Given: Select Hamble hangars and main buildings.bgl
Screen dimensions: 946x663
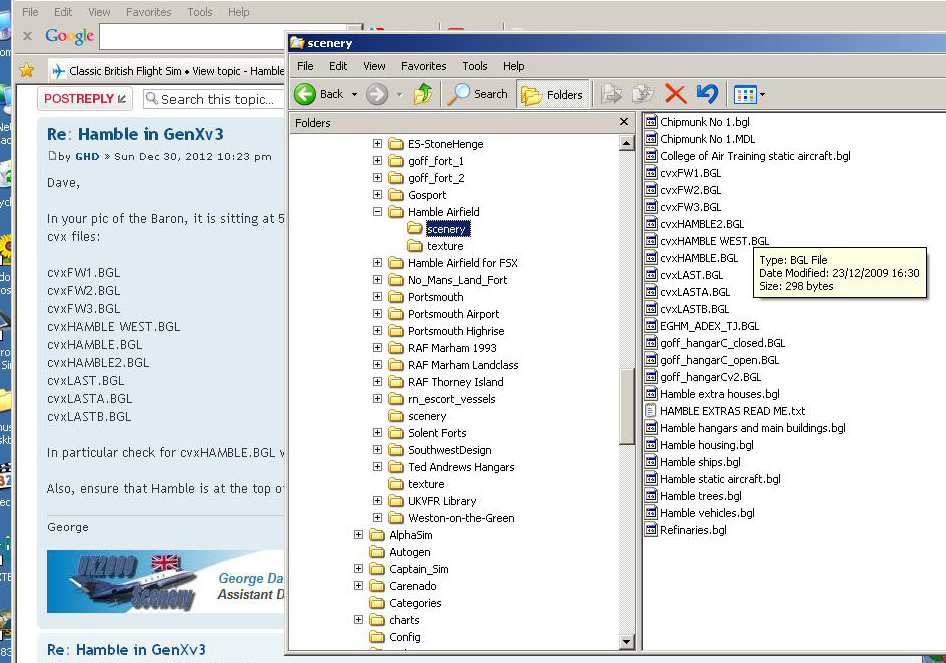Looking at the screenshot, I should coord(752,428).
